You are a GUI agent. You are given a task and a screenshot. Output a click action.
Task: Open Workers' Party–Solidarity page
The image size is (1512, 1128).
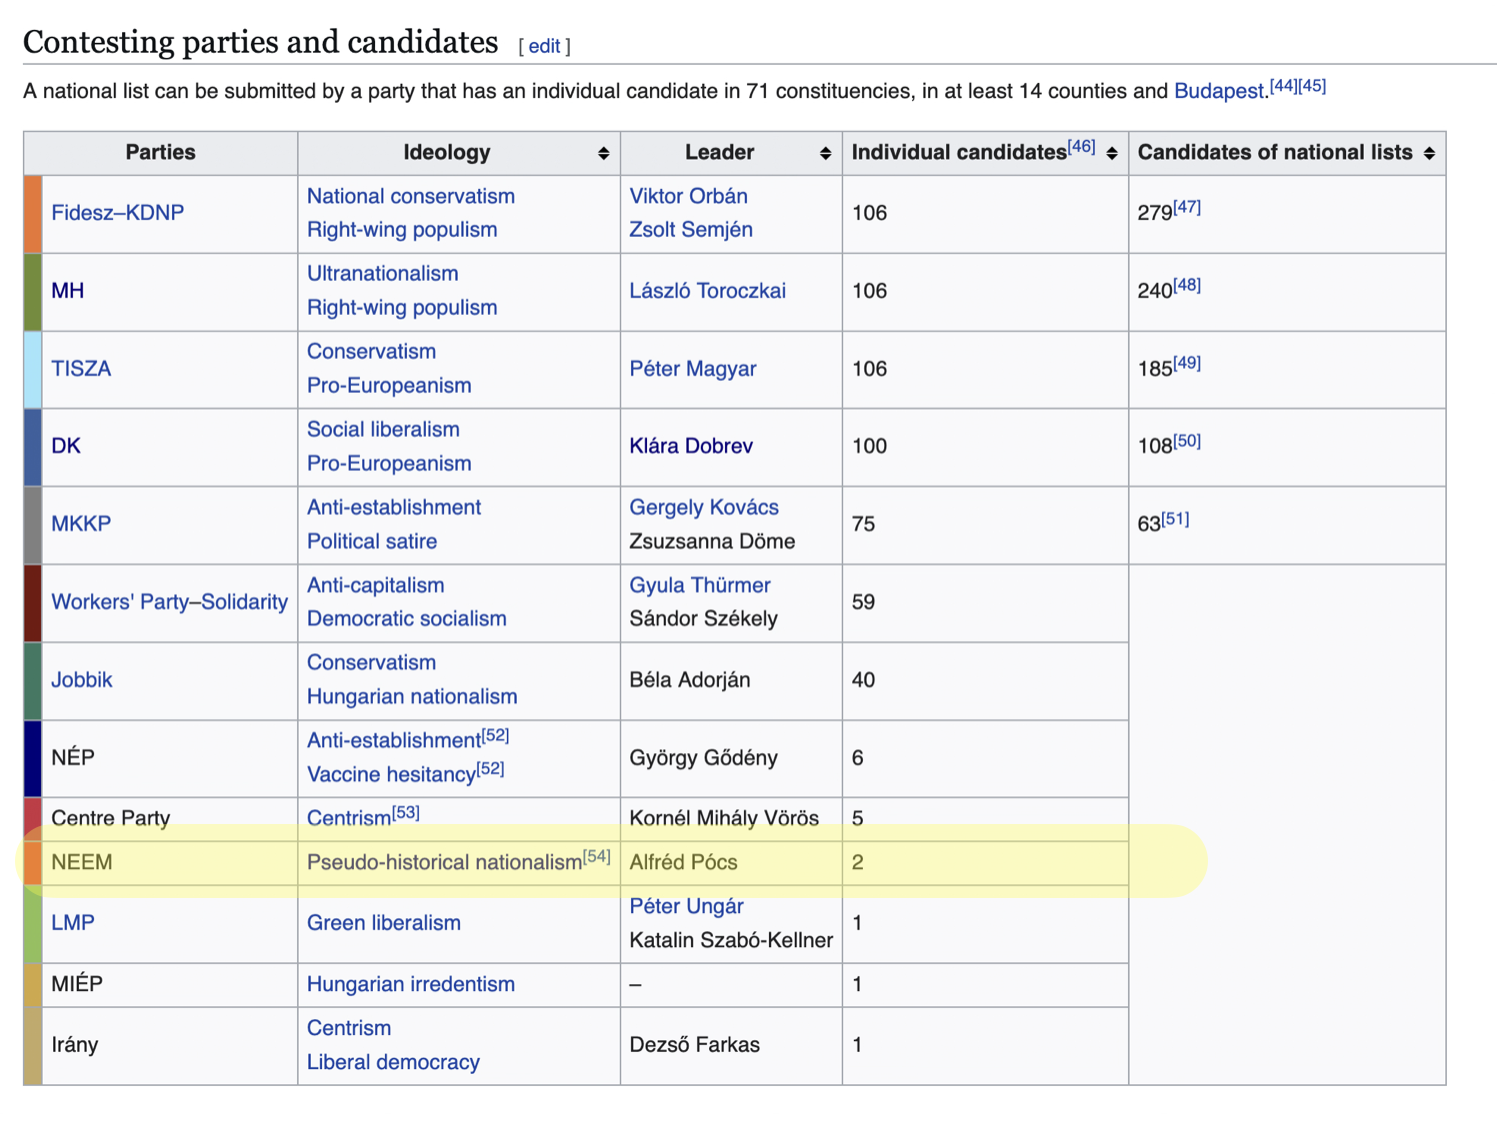point(169,602)
